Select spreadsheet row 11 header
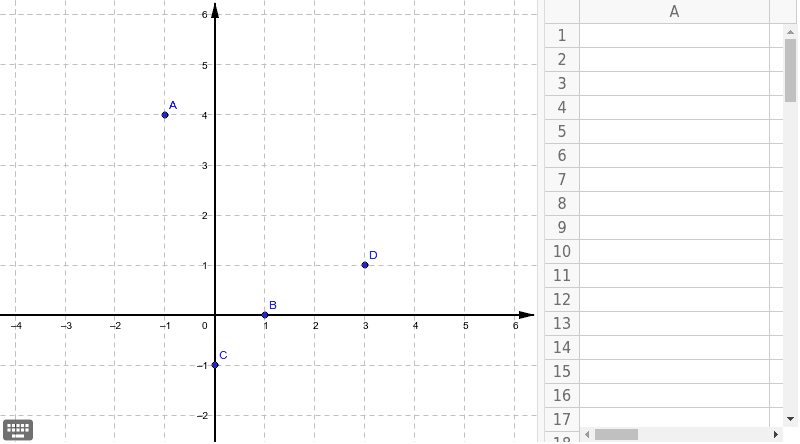This screenshot has height=444, width=800. click(562, 276)
